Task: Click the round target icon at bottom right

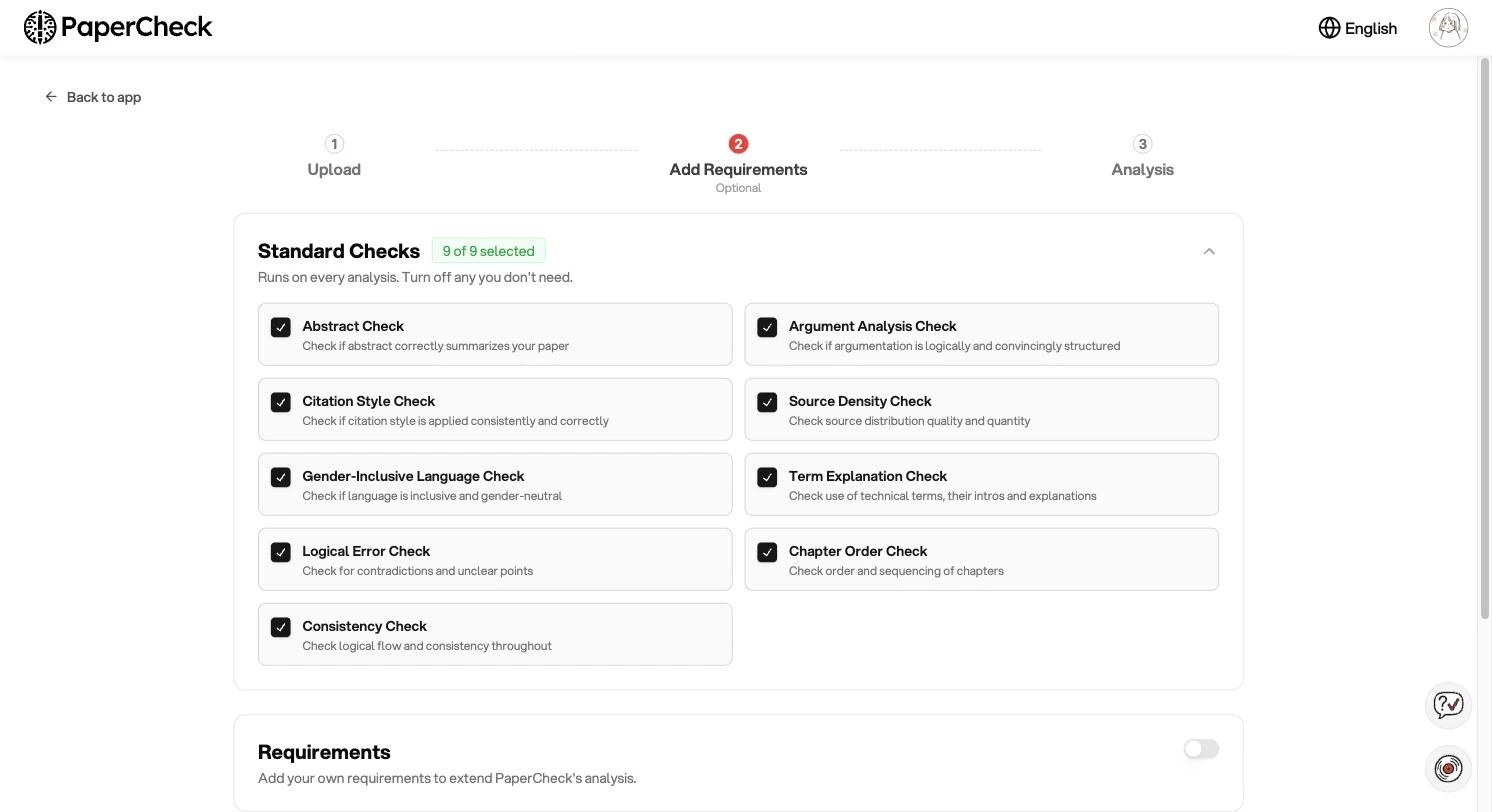Action: [1448, 769]
